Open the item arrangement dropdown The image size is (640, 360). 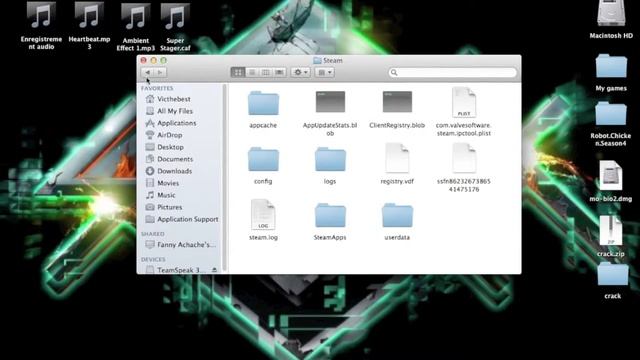(x=325, y=72)
